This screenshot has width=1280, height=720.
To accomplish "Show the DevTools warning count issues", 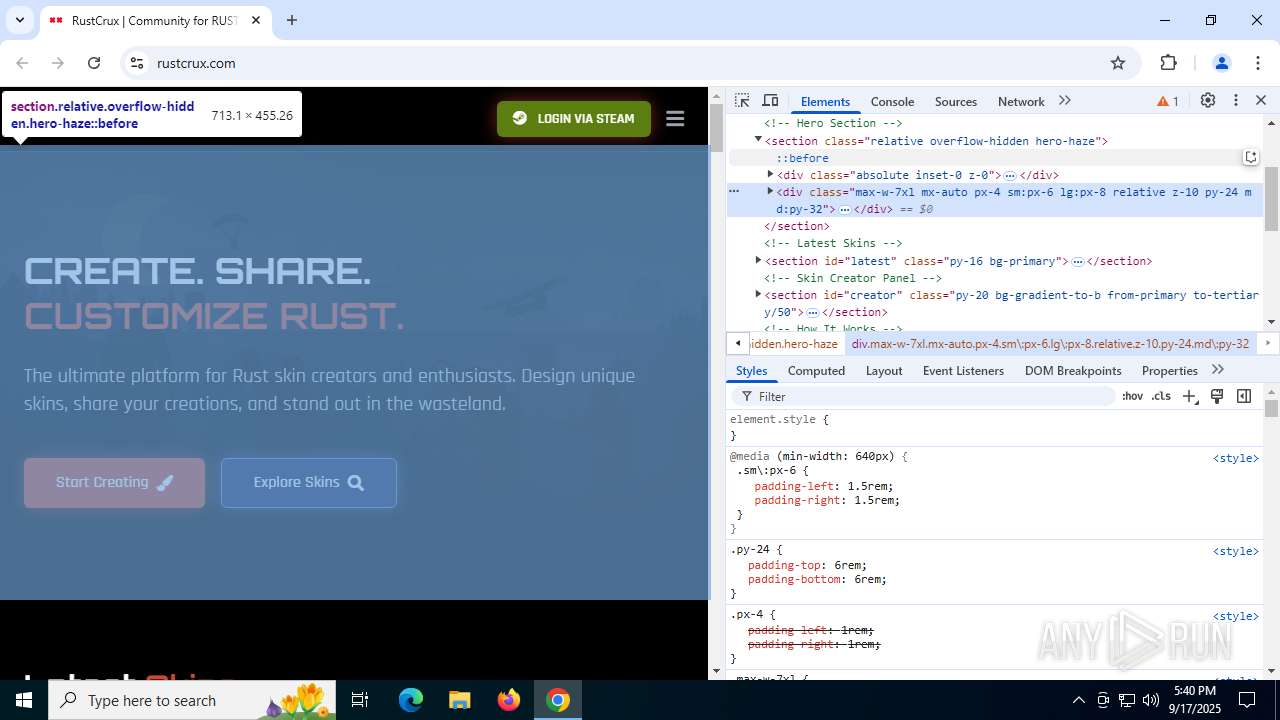I will [x=1168, y=101].
